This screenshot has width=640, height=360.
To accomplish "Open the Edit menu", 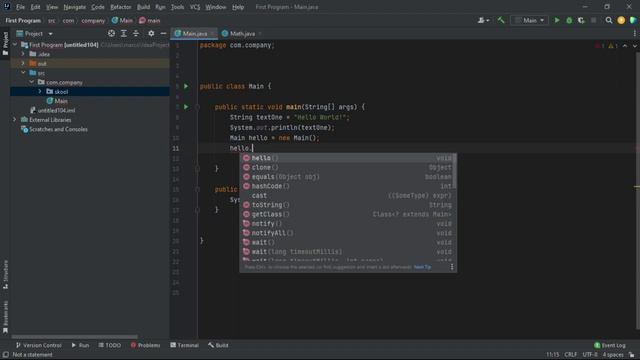I will pos(36,7).
